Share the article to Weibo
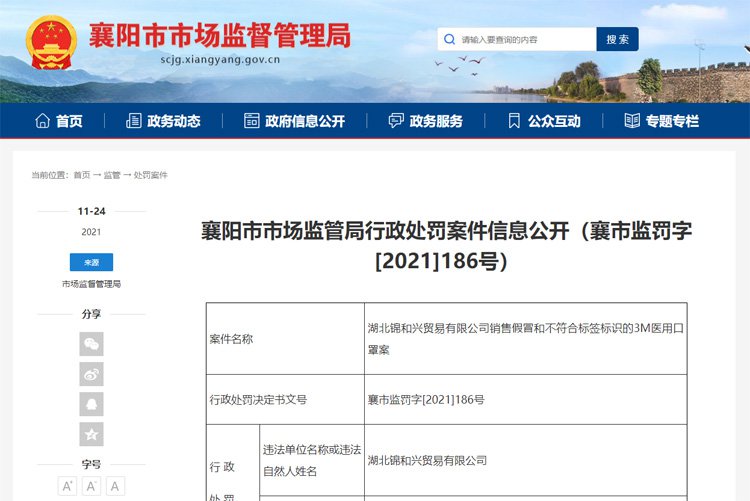 click(91, 374)
